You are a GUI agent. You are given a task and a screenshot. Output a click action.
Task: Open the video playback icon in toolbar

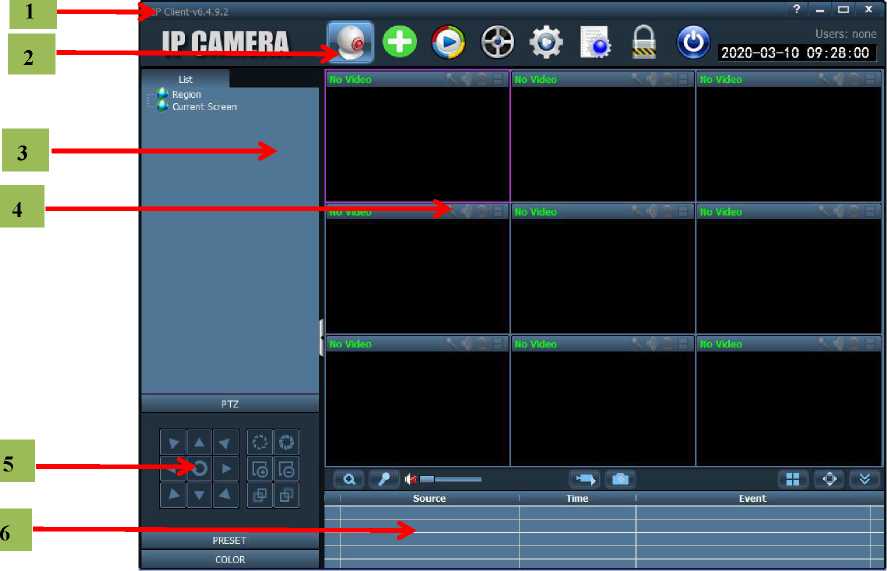pyautogui.click(x=448, y=42)
